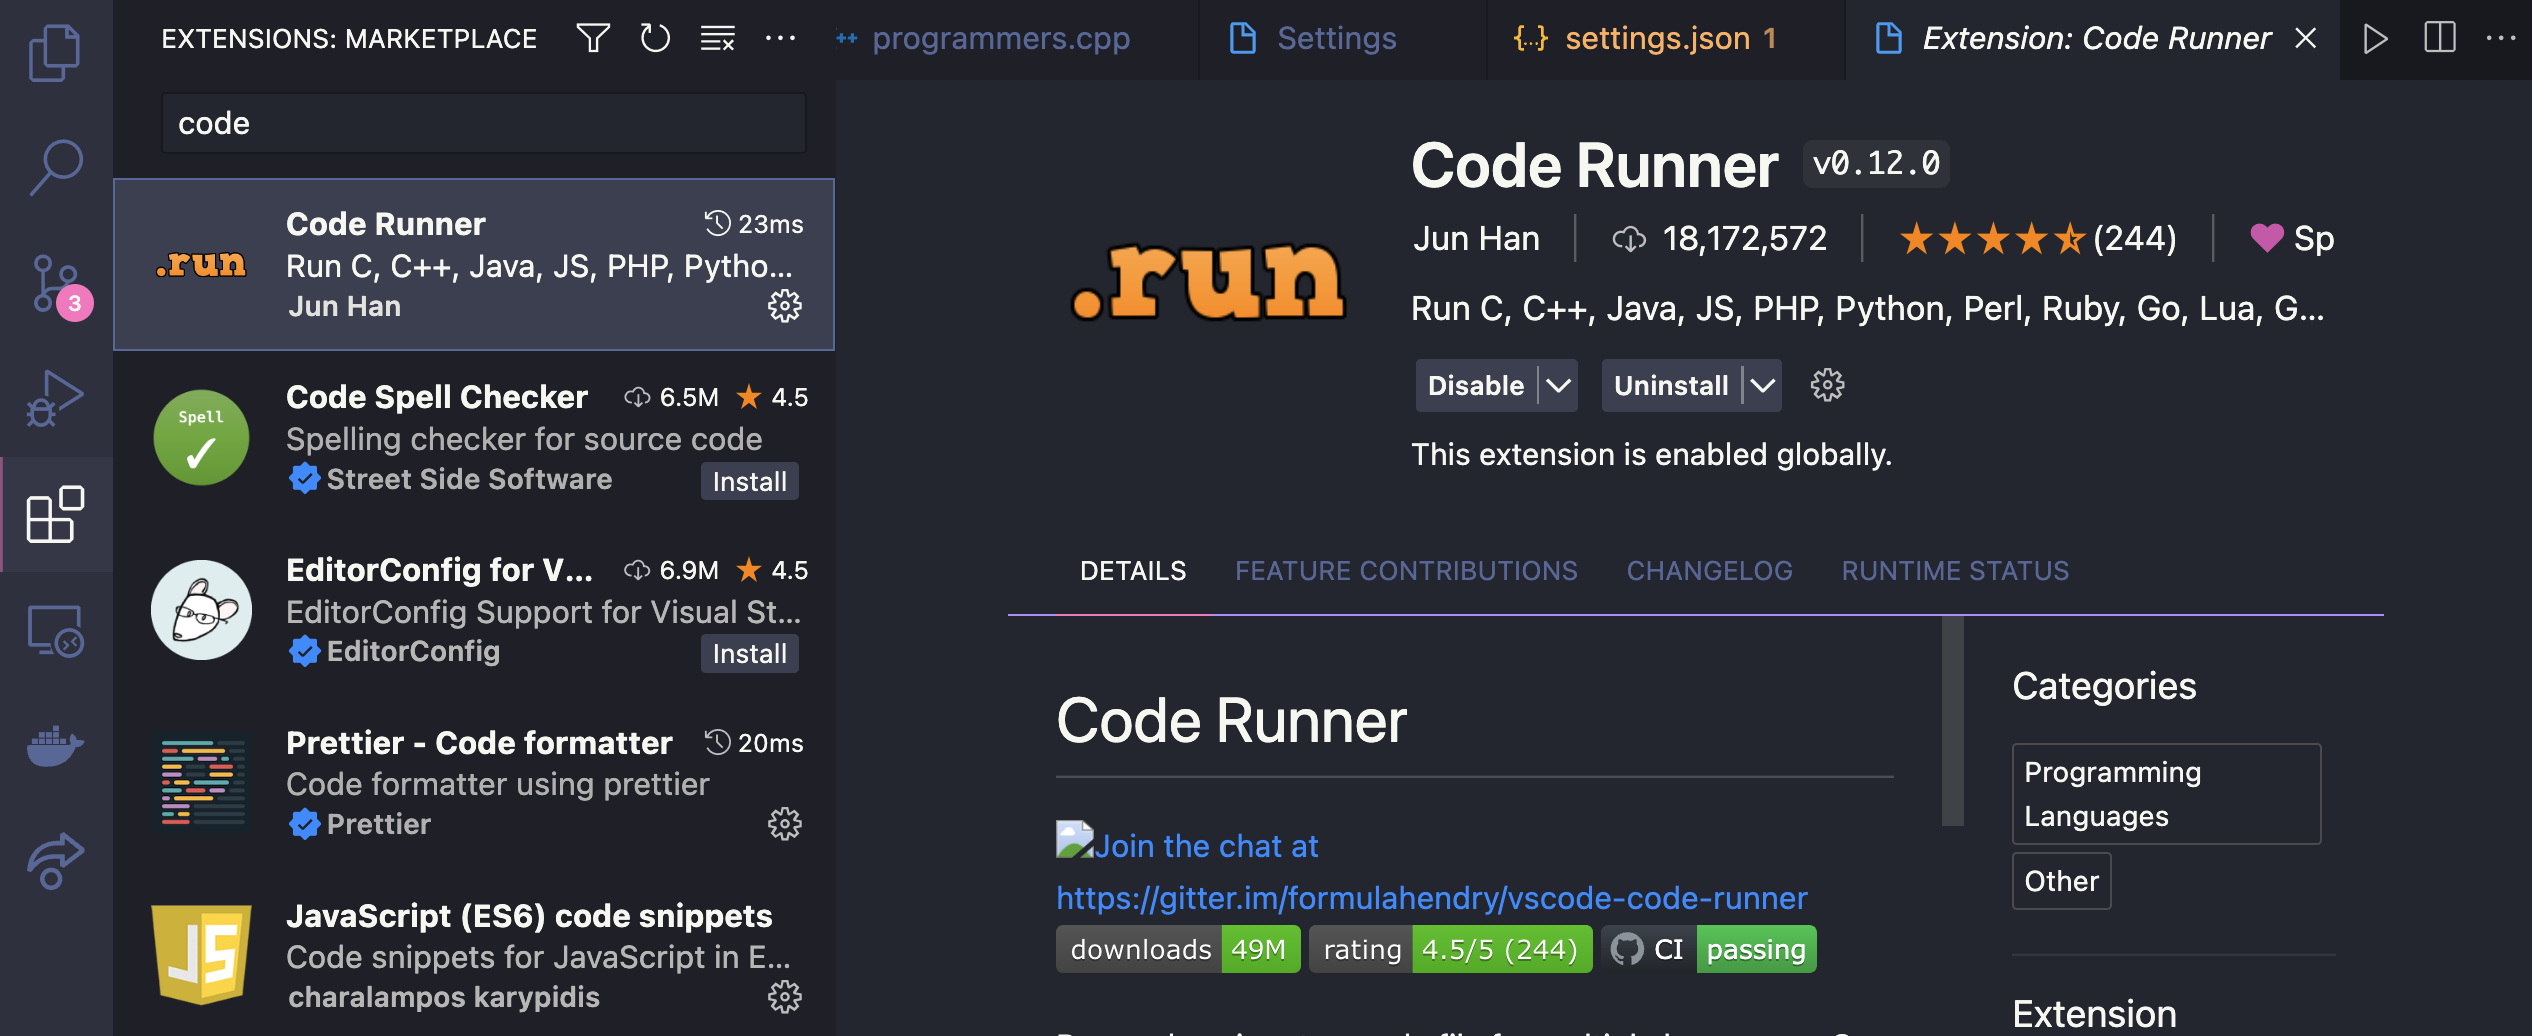The image size is (2532, 1036).
Task: Open the Explorer view in activity bar
Action: click(x=55, y=52)
